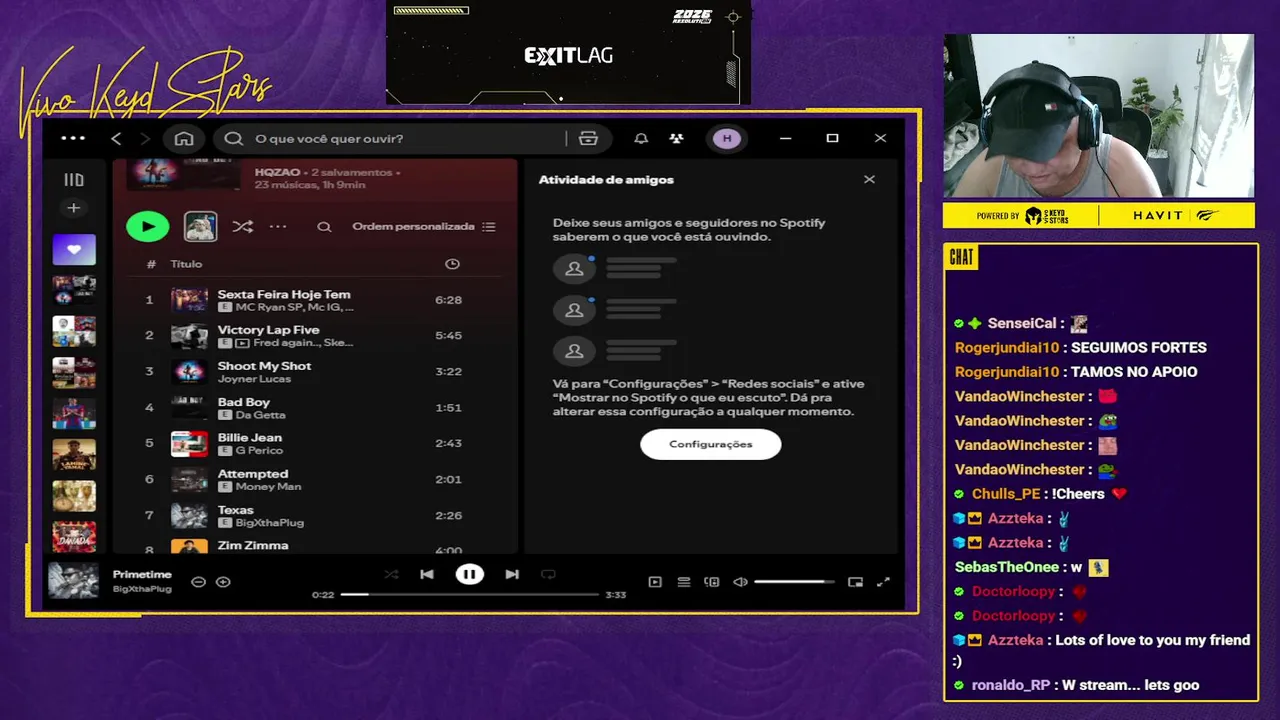Screen dimensions: 1280x720
Task: Toggle repeat in the player bar
Action: click(548, 574)
